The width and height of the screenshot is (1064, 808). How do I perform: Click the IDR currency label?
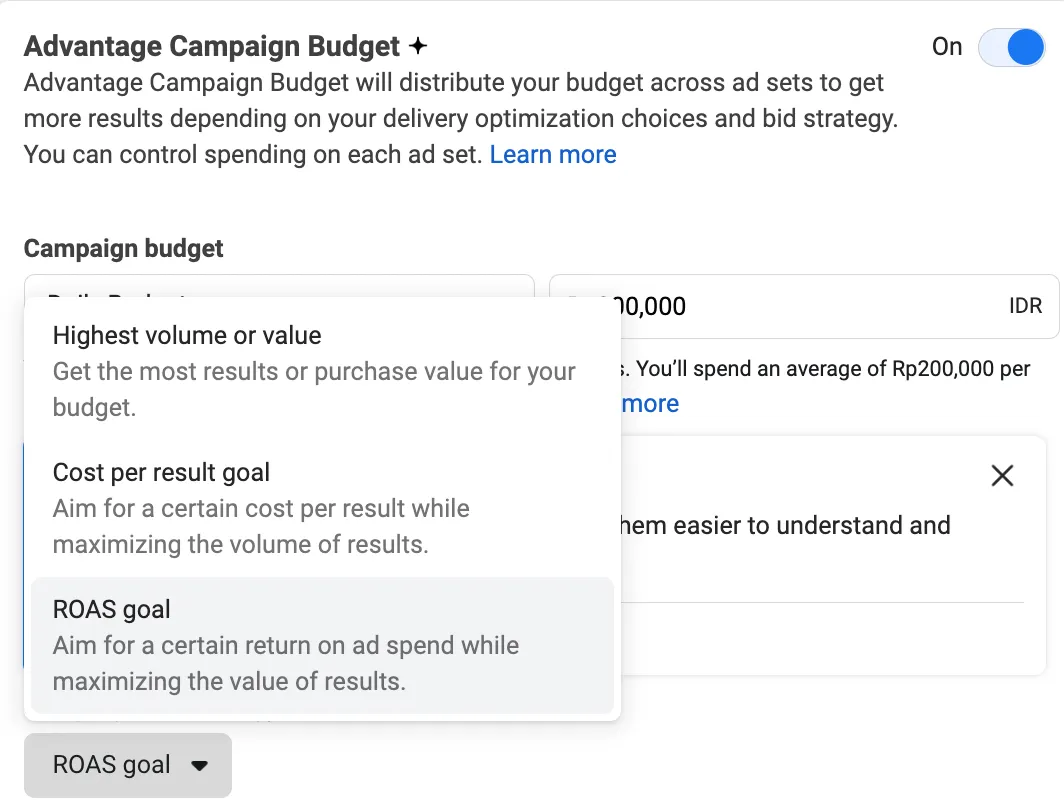[1025, 306]
